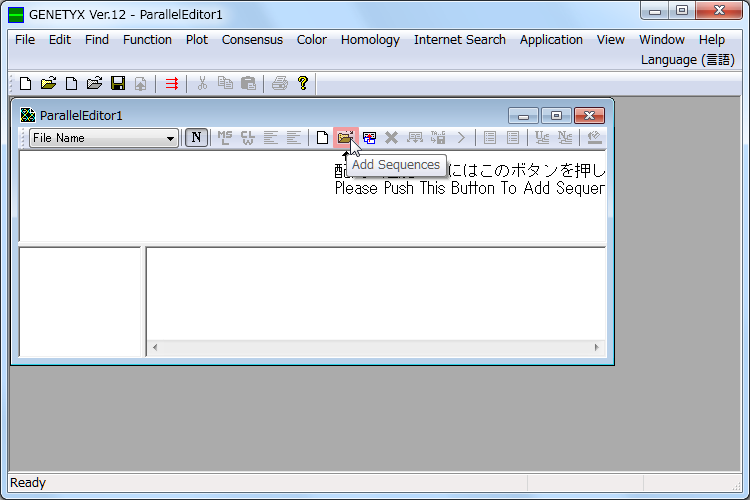Click the red triple arrows icon
The width and height of the screenshot is (750, 500).
pos(172,84)
